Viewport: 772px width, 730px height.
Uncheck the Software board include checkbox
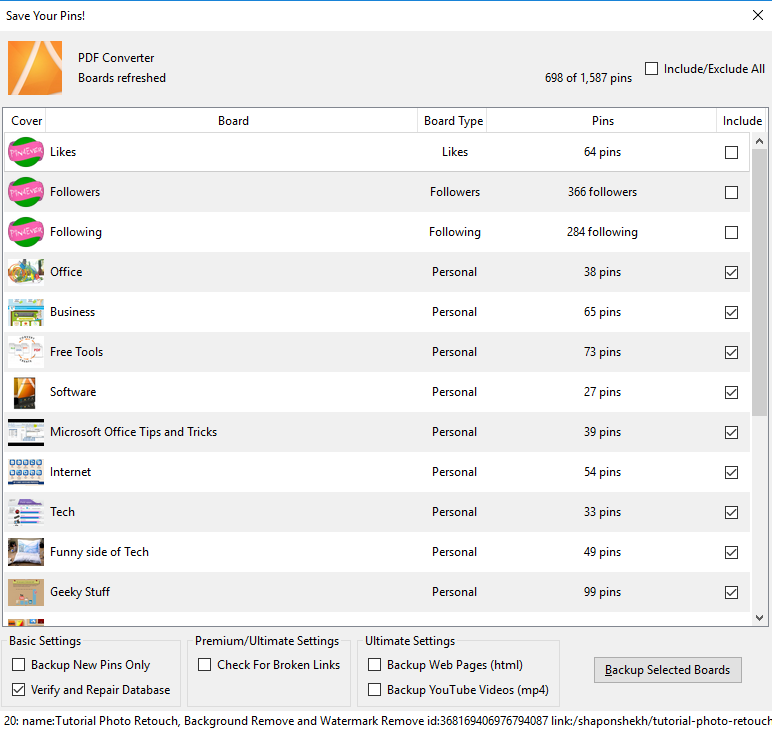click(x=732, y=392)
